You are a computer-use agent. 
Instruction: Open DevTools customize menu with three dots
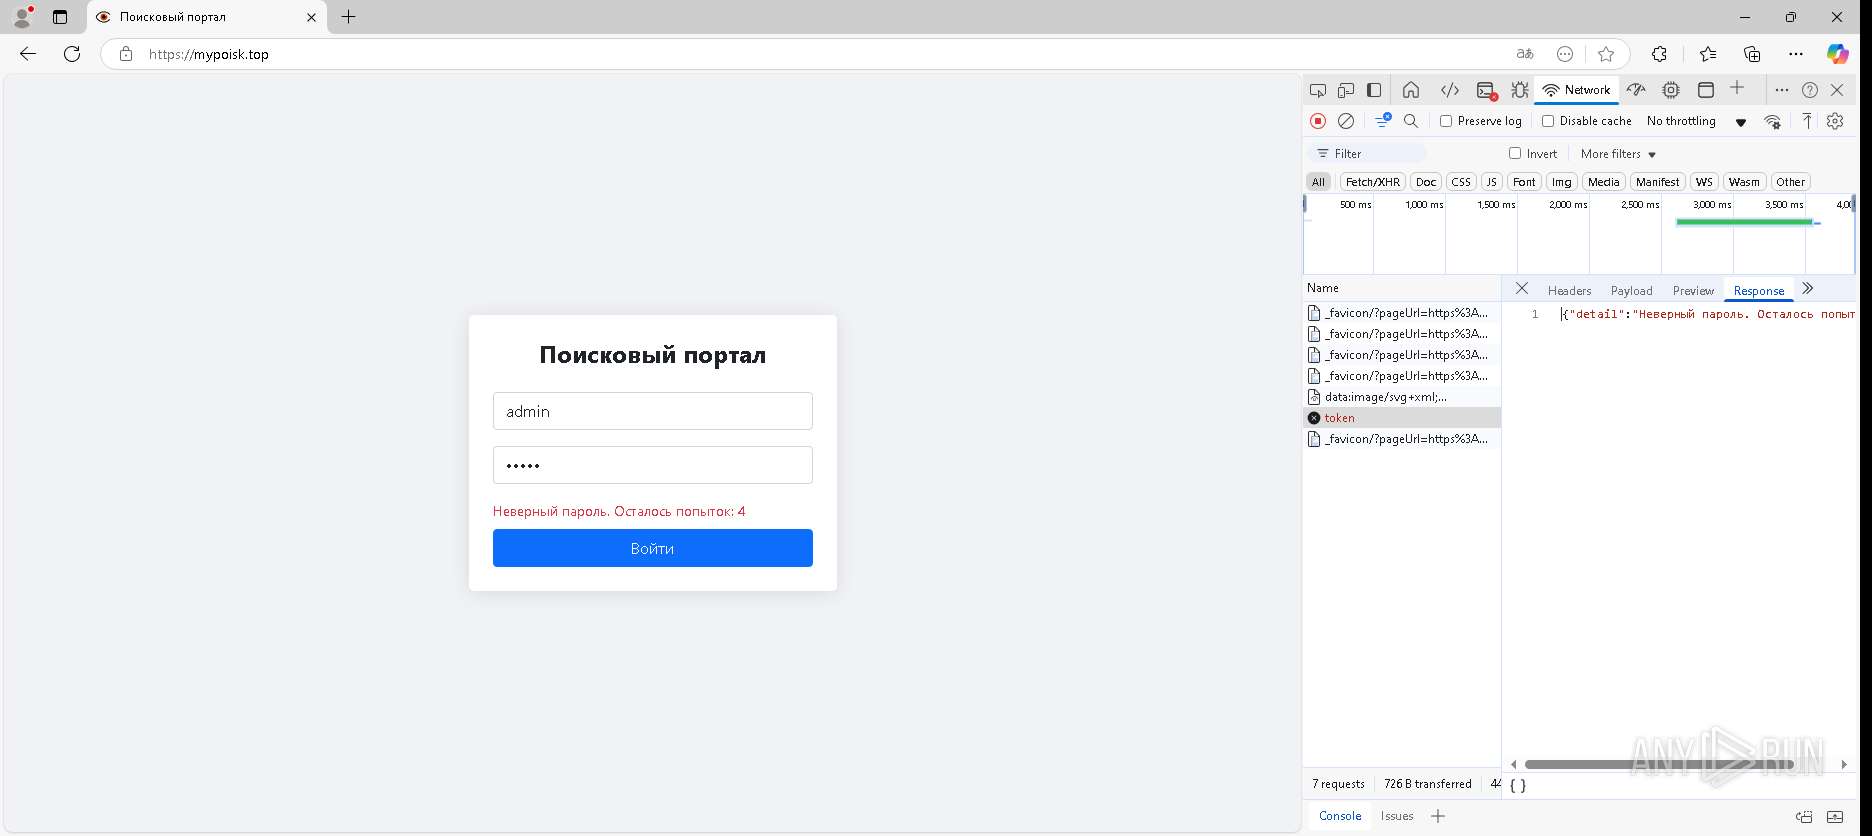pyautogui.click(x=1782, y=90)
